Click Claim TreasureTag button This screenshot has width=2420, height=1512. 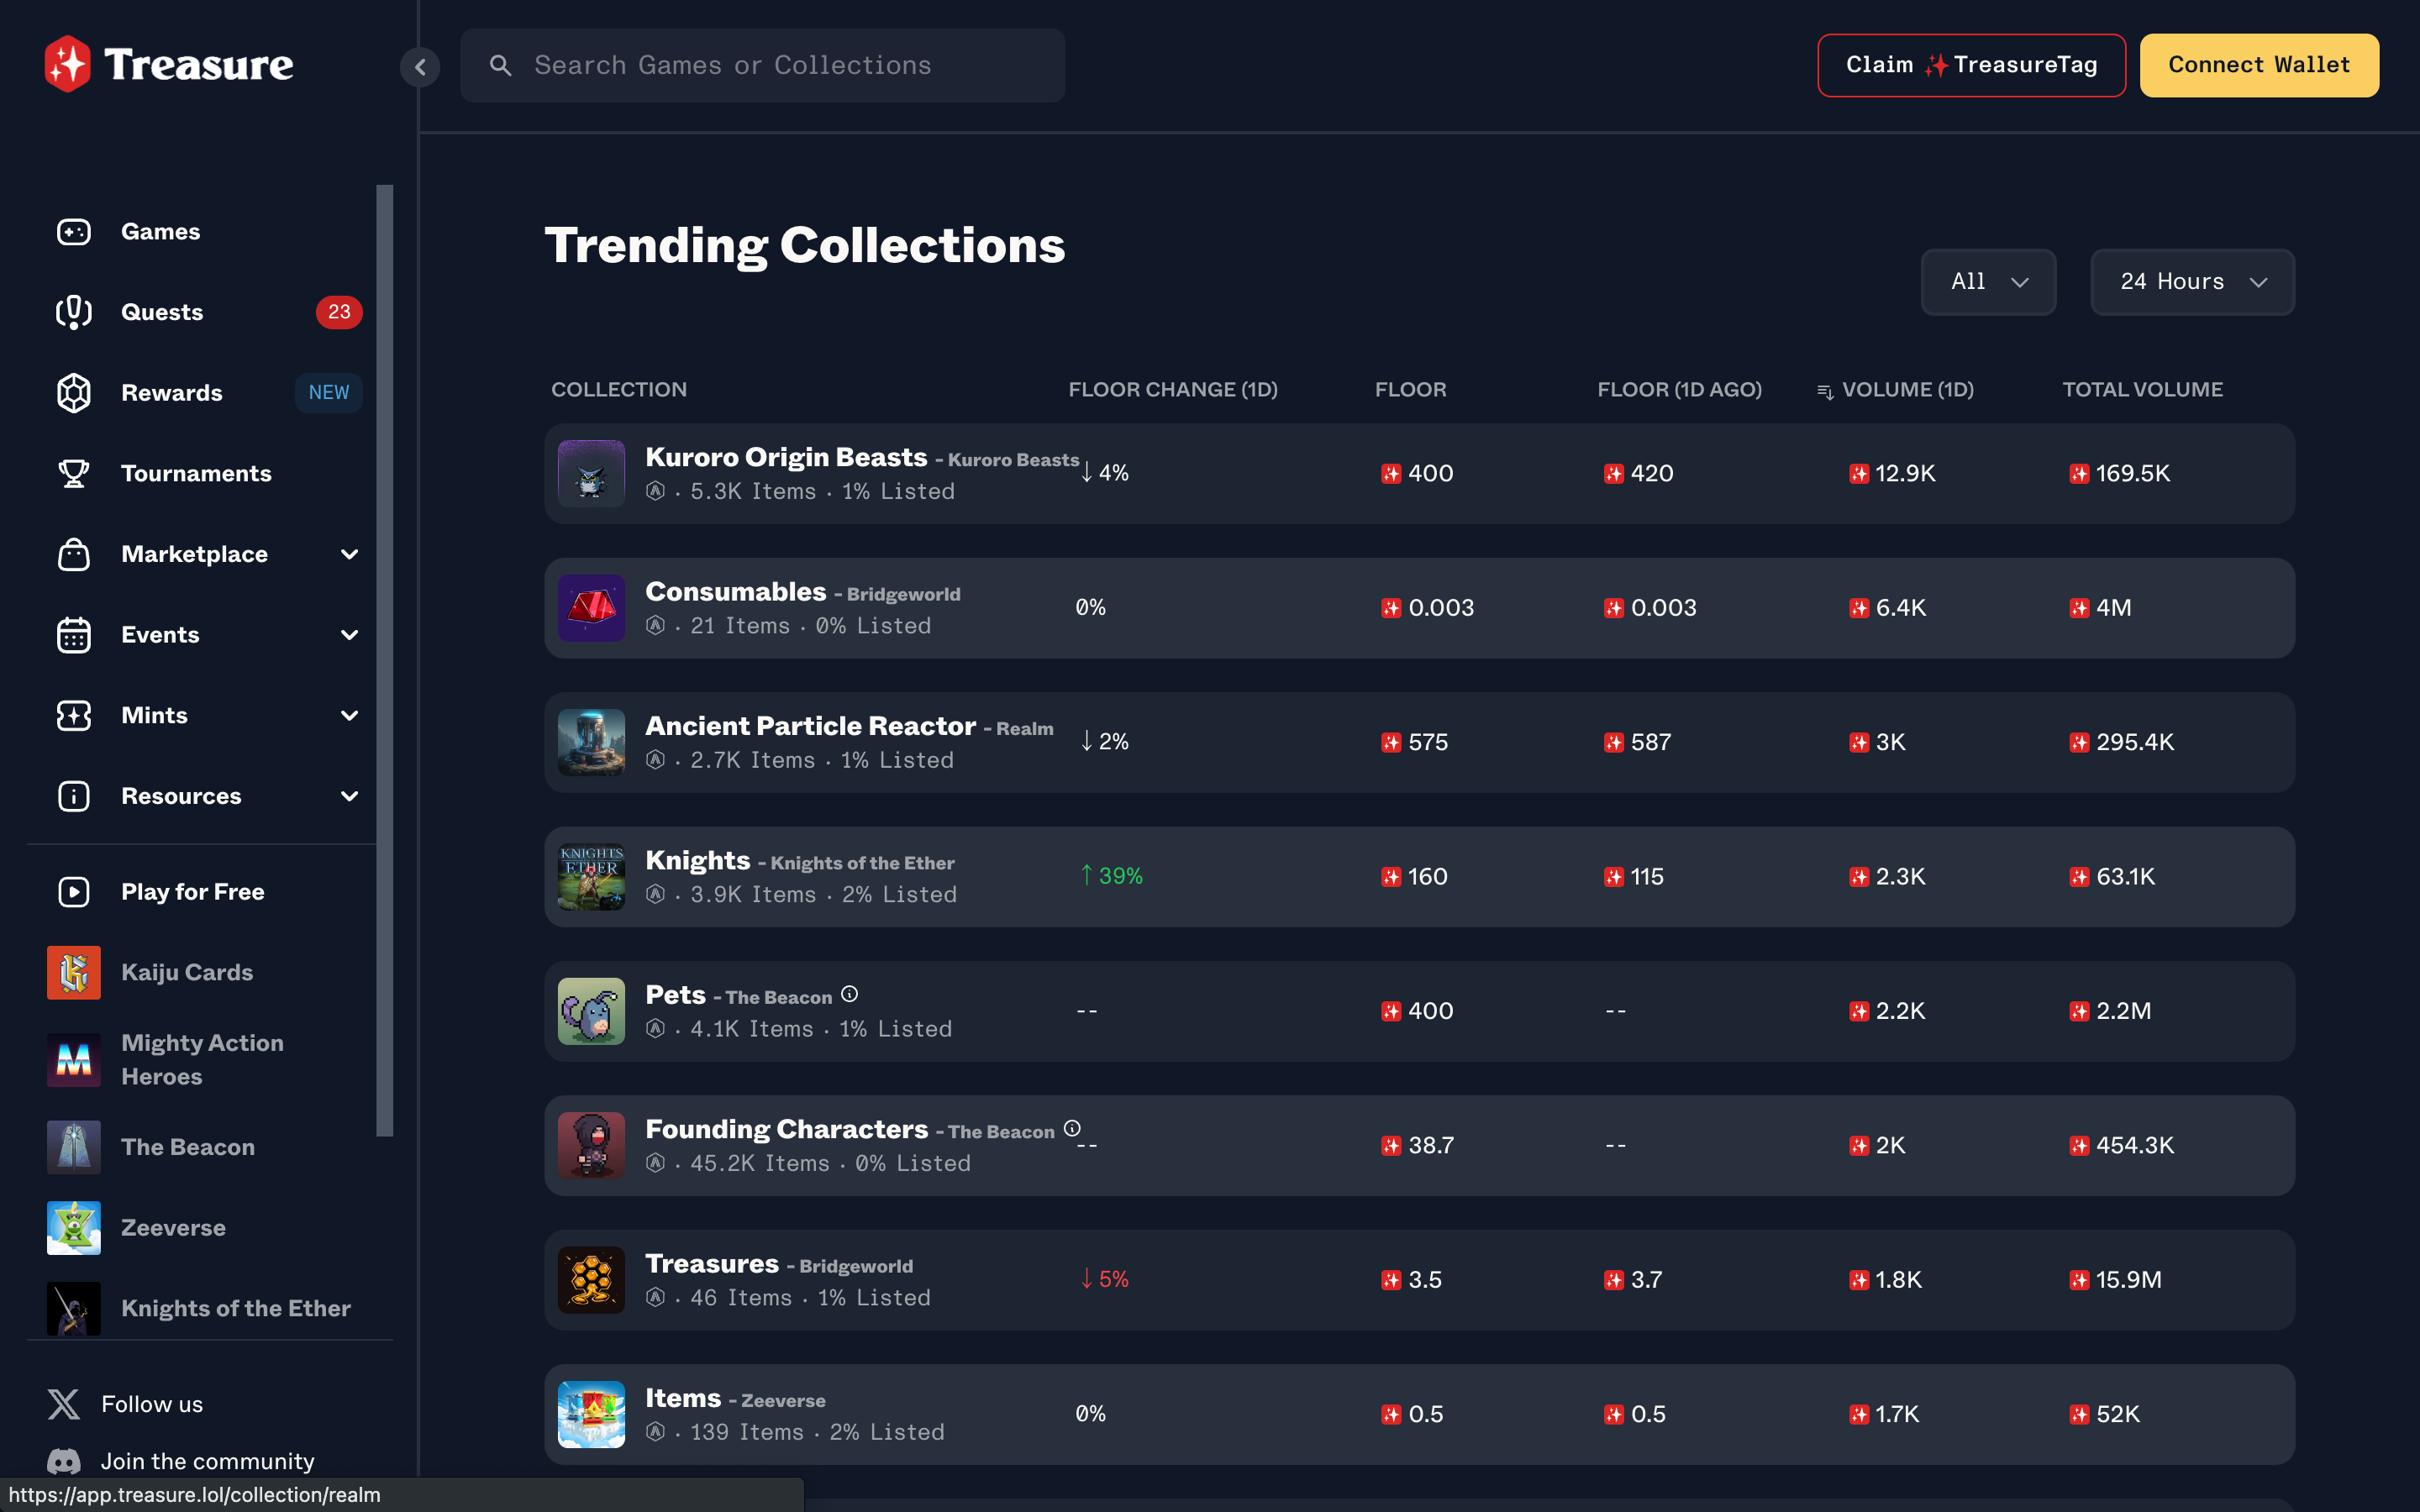tap(1971, 65)
